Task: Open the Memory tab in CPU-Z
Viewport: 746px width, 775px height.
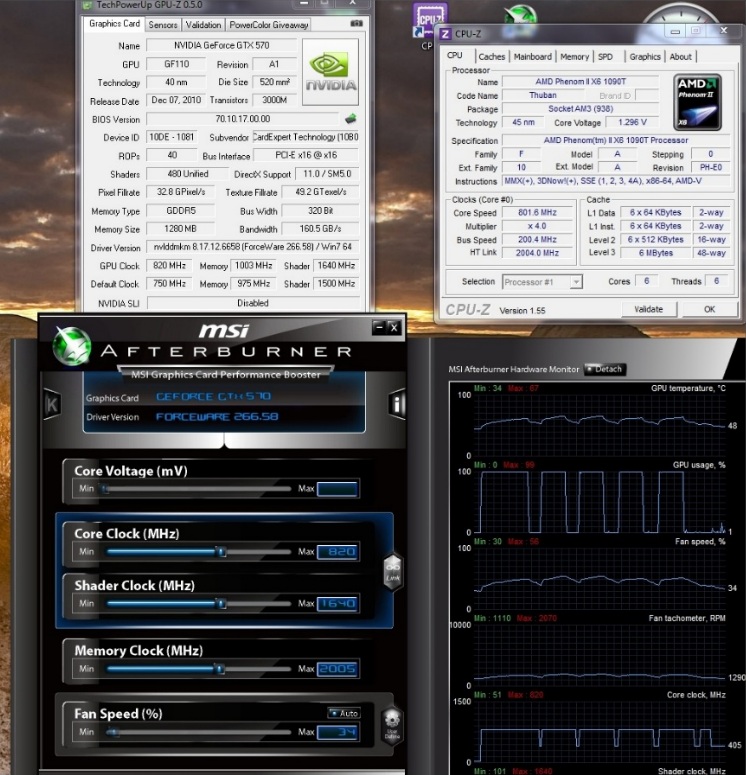Action: pyautogui.click(x=574, y=57)
